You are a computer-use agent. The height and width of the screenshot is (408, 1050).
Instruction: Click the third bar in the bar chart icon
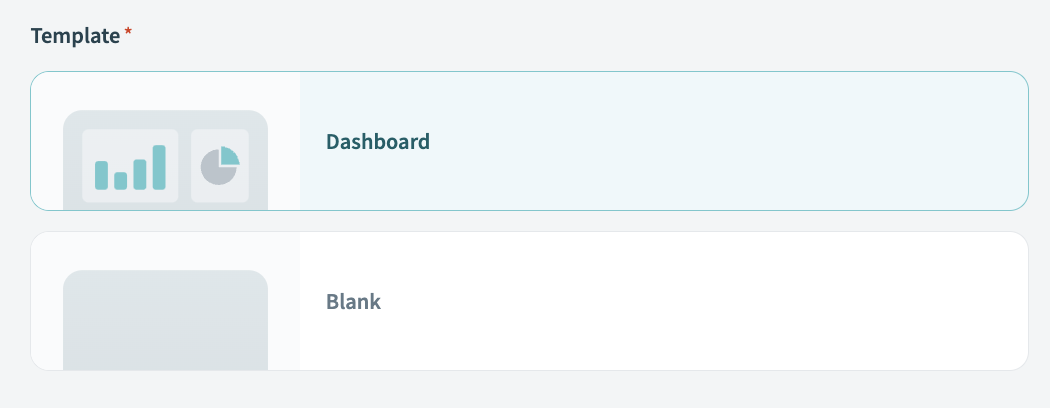click(x=140, y=174)
